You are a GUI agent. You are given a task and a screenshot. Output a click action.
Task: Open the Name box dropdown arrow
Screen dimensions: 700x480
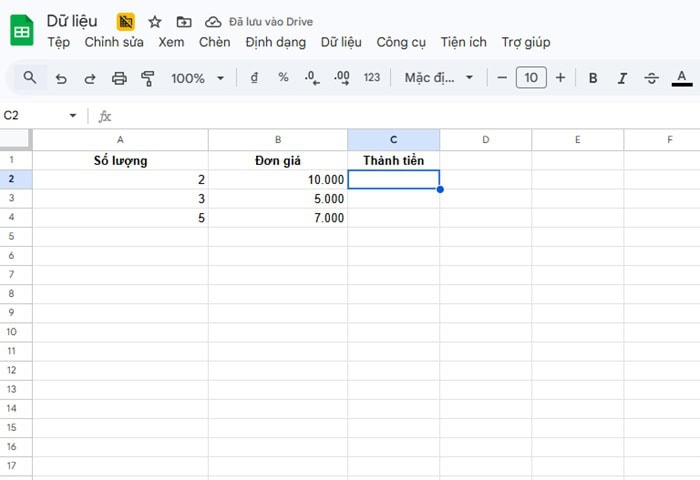click(73, 116)
